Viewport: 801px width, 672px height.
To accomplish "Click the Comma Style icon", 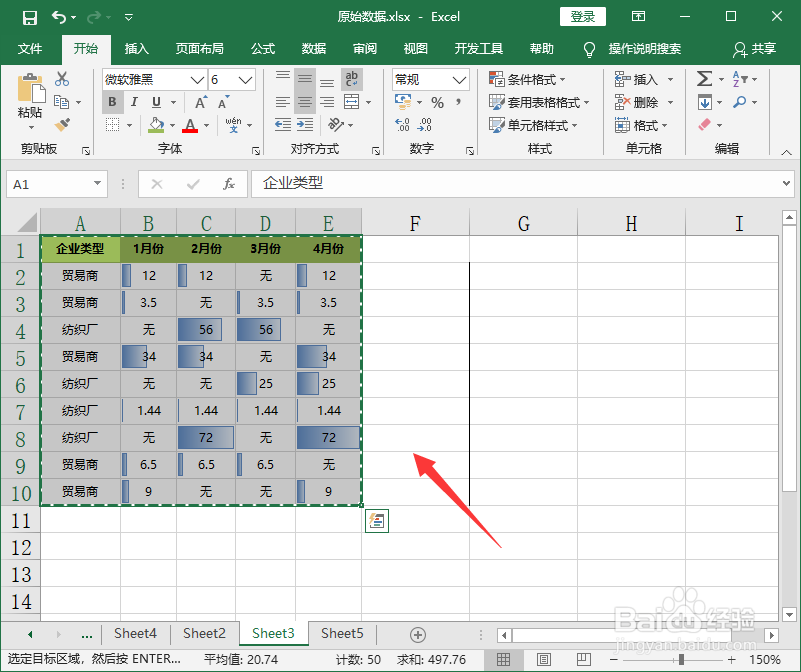I will tap(459, 102).
